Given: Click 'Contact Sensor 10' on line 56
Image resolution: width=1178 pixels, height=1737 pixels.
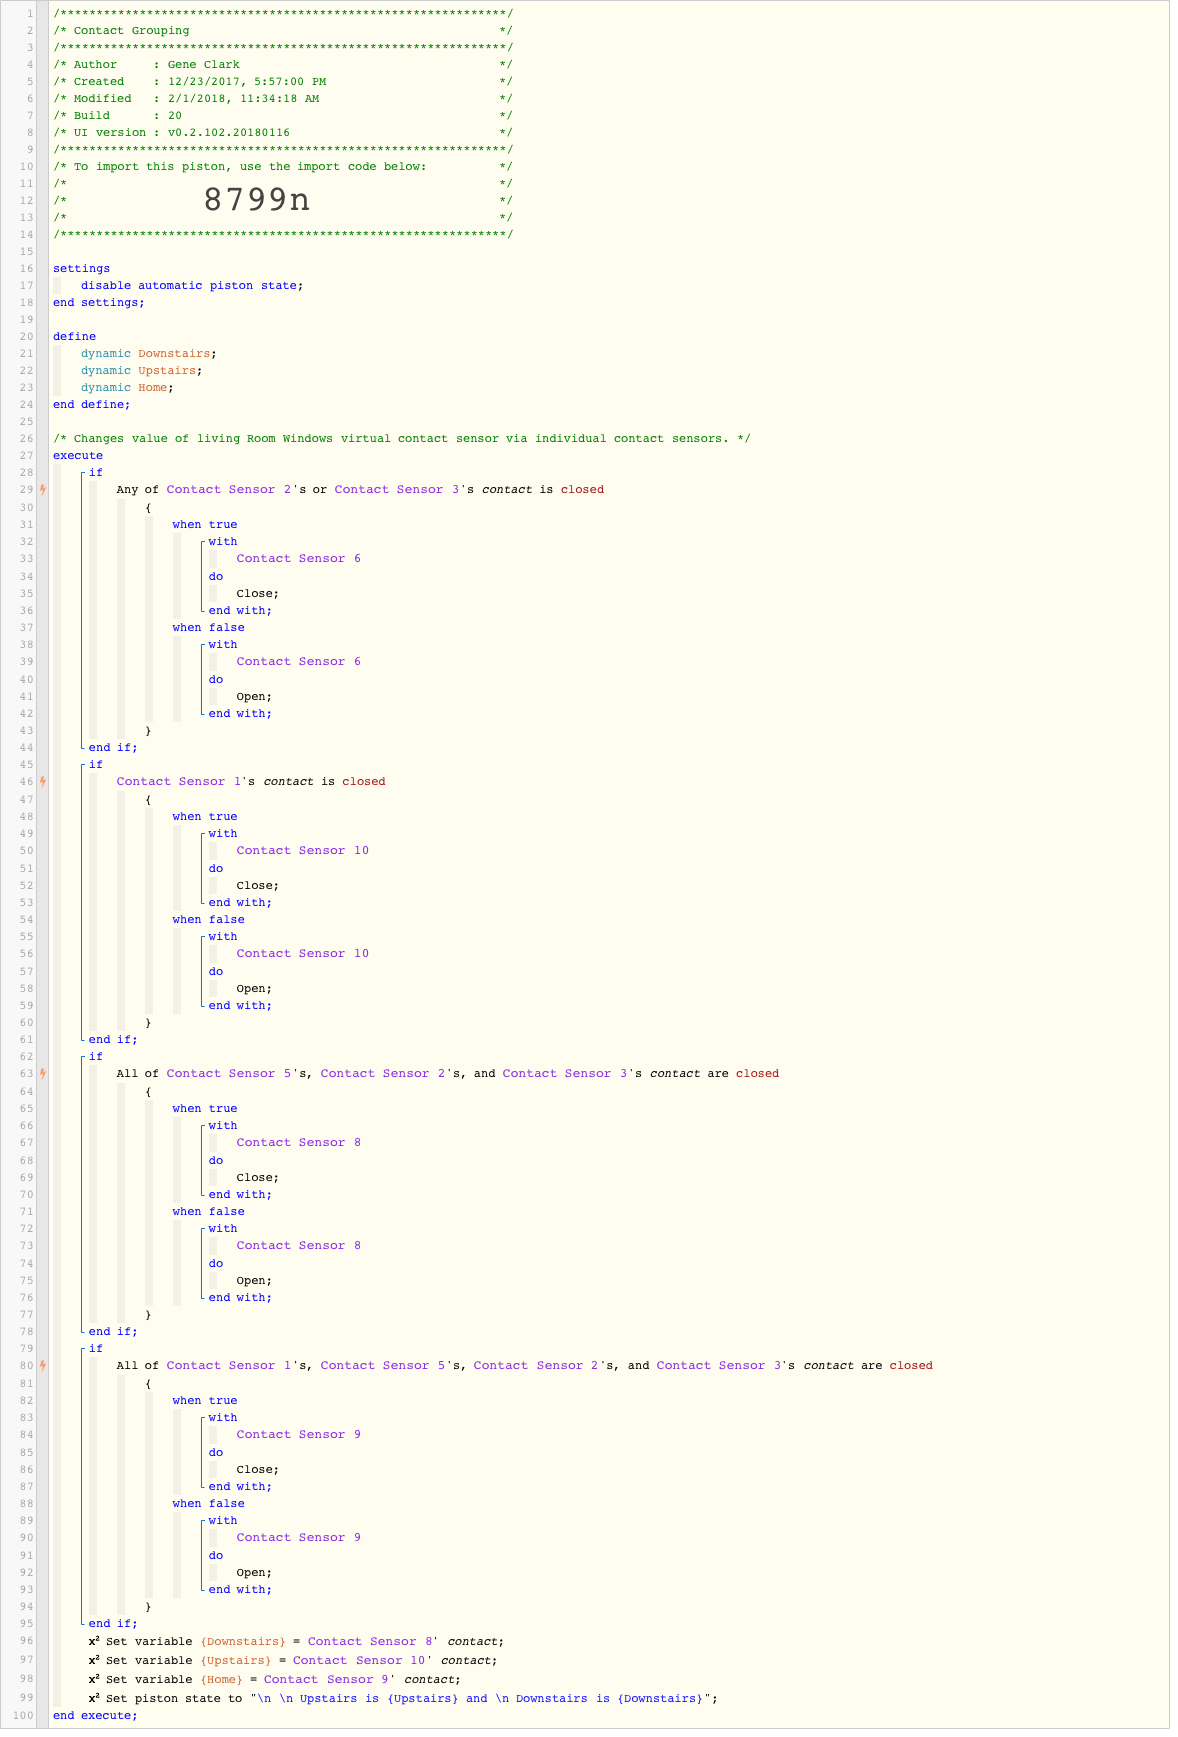Looking at the screenshot, I should 303,954.
